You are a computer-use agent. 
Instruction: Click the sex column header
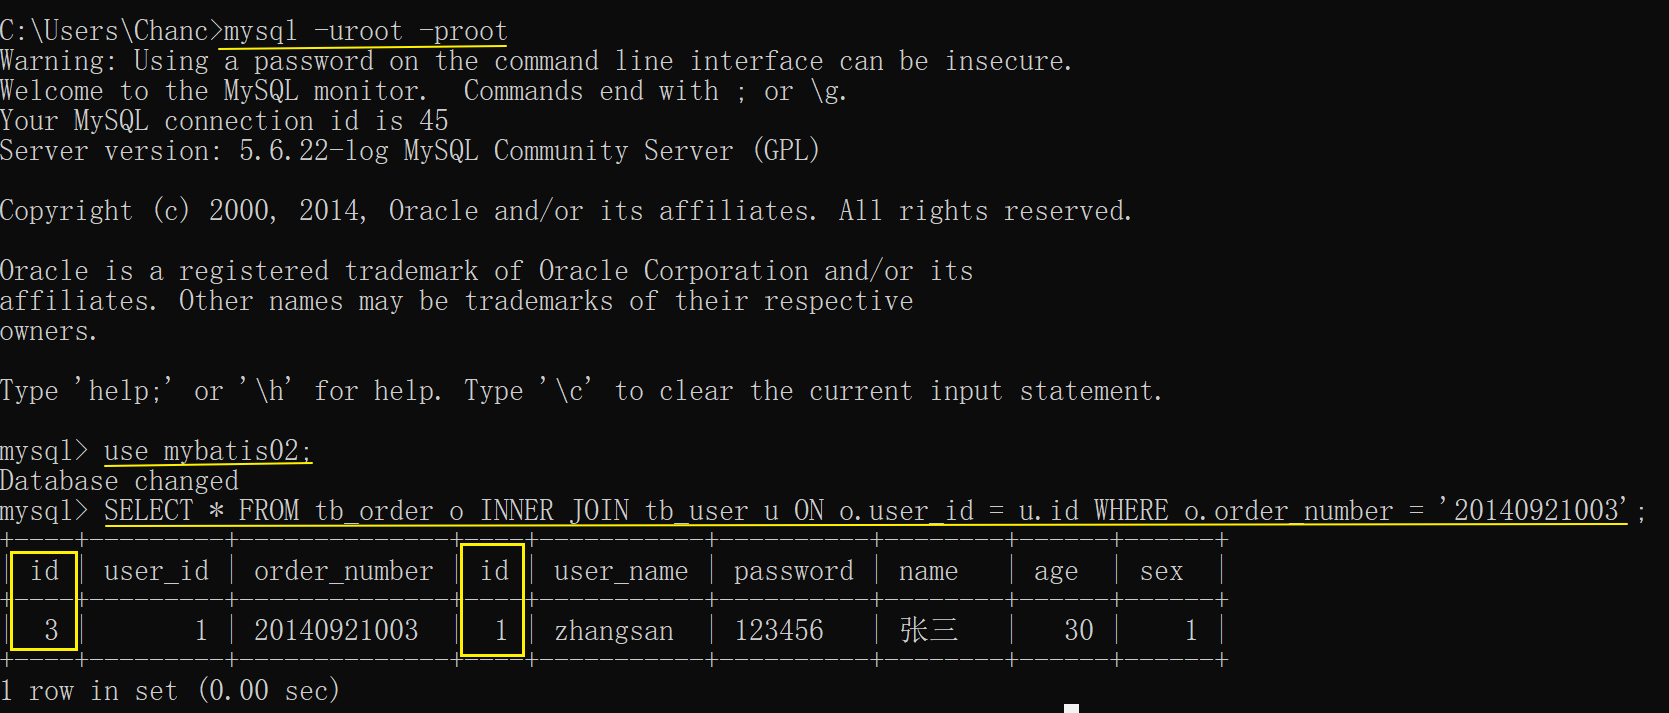click(x=1160, y=571)
